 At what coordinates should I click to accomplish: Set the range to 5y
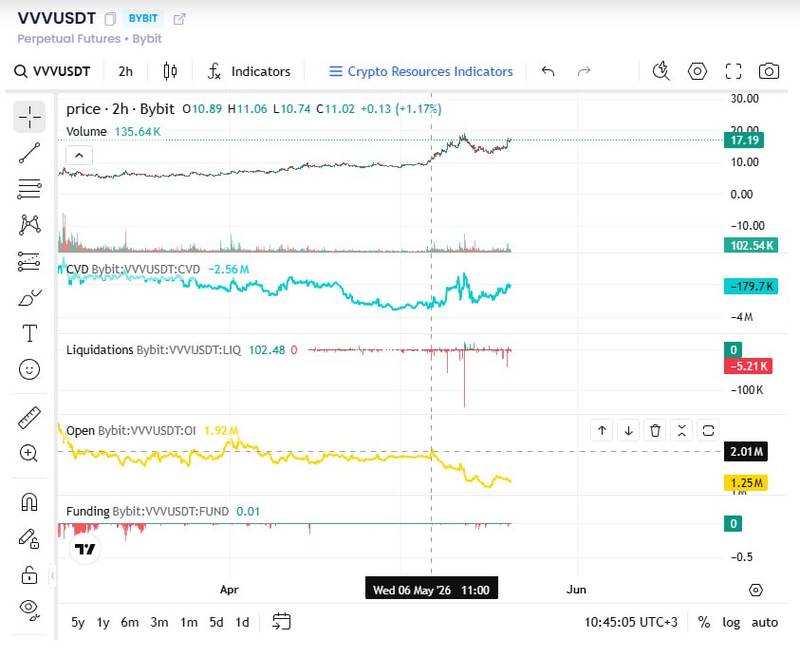tap(78, 622)
